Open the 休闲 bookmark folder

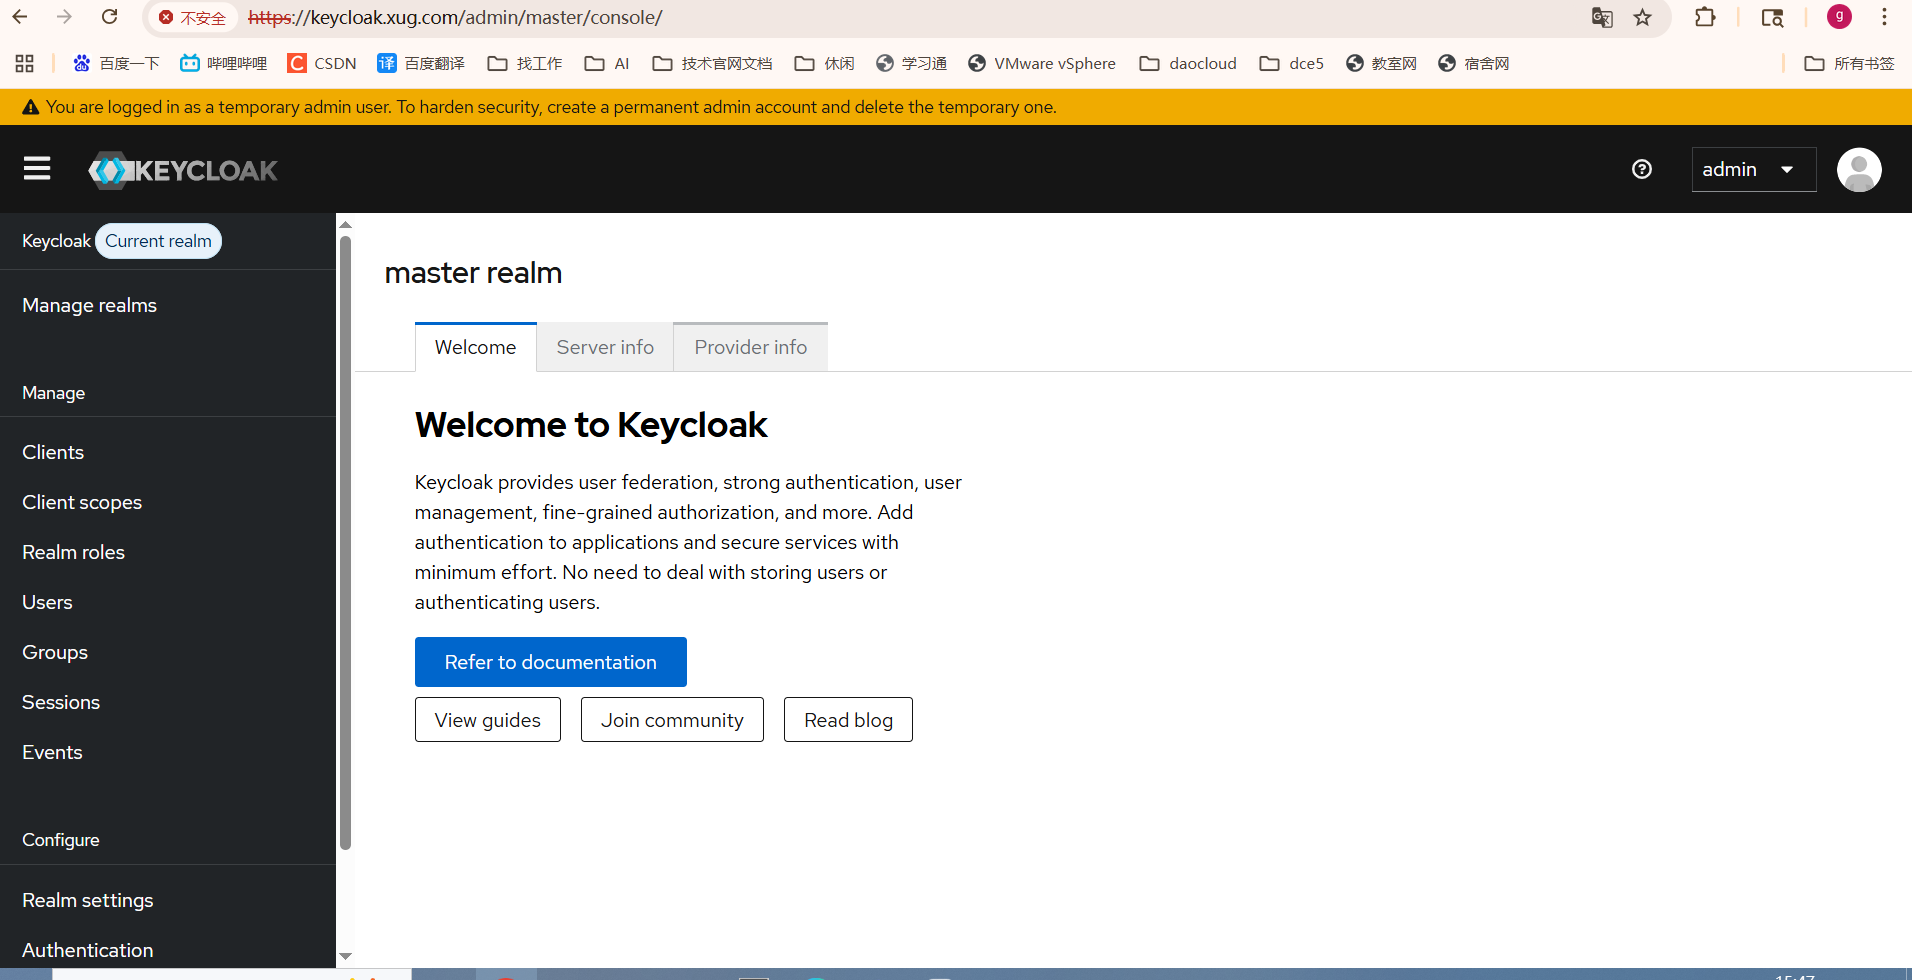click(x=825, y=63)
